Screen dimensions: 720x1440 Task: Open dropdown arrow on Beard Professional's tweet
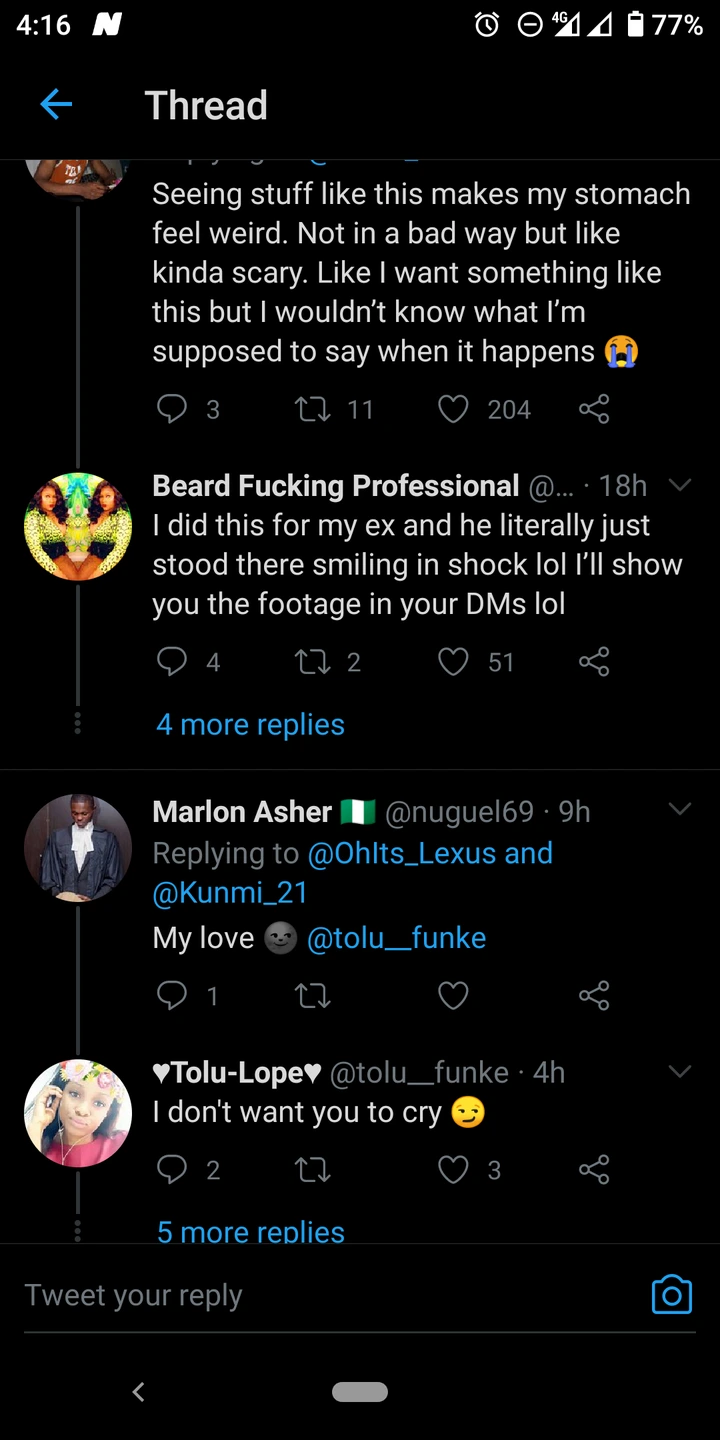pyautogui.click(x=680, y=486)
